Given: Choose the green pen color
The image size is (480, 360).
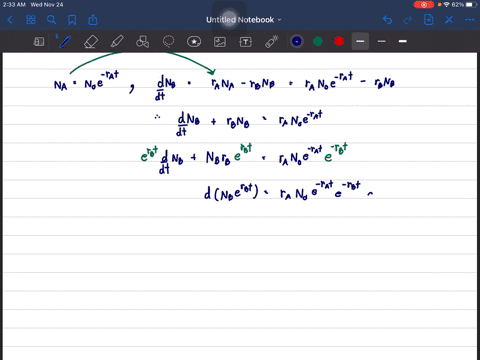Looking at the screenshot, I should [x=318, y=41].
